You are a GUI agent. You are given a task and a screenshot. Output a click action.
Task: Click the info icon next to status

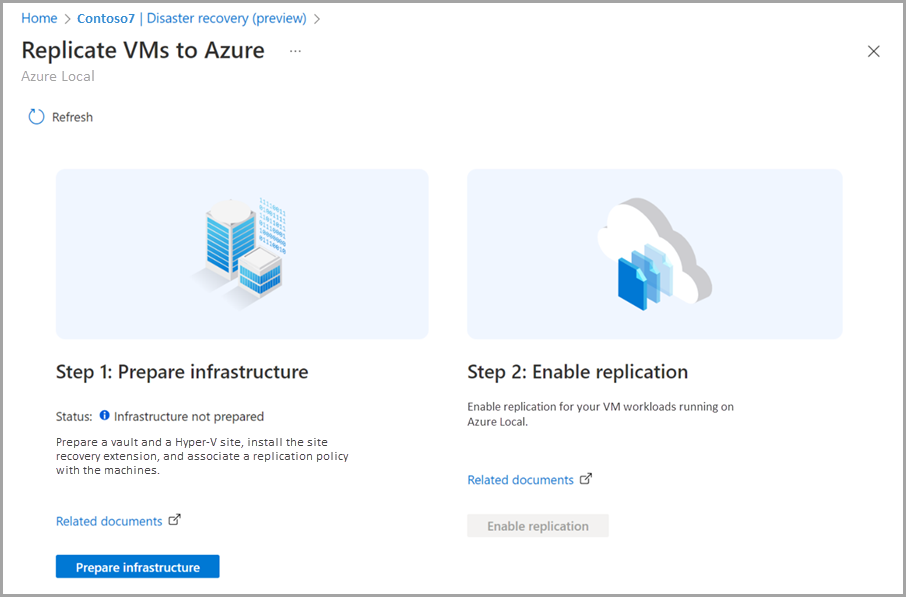tap(106, 416)
